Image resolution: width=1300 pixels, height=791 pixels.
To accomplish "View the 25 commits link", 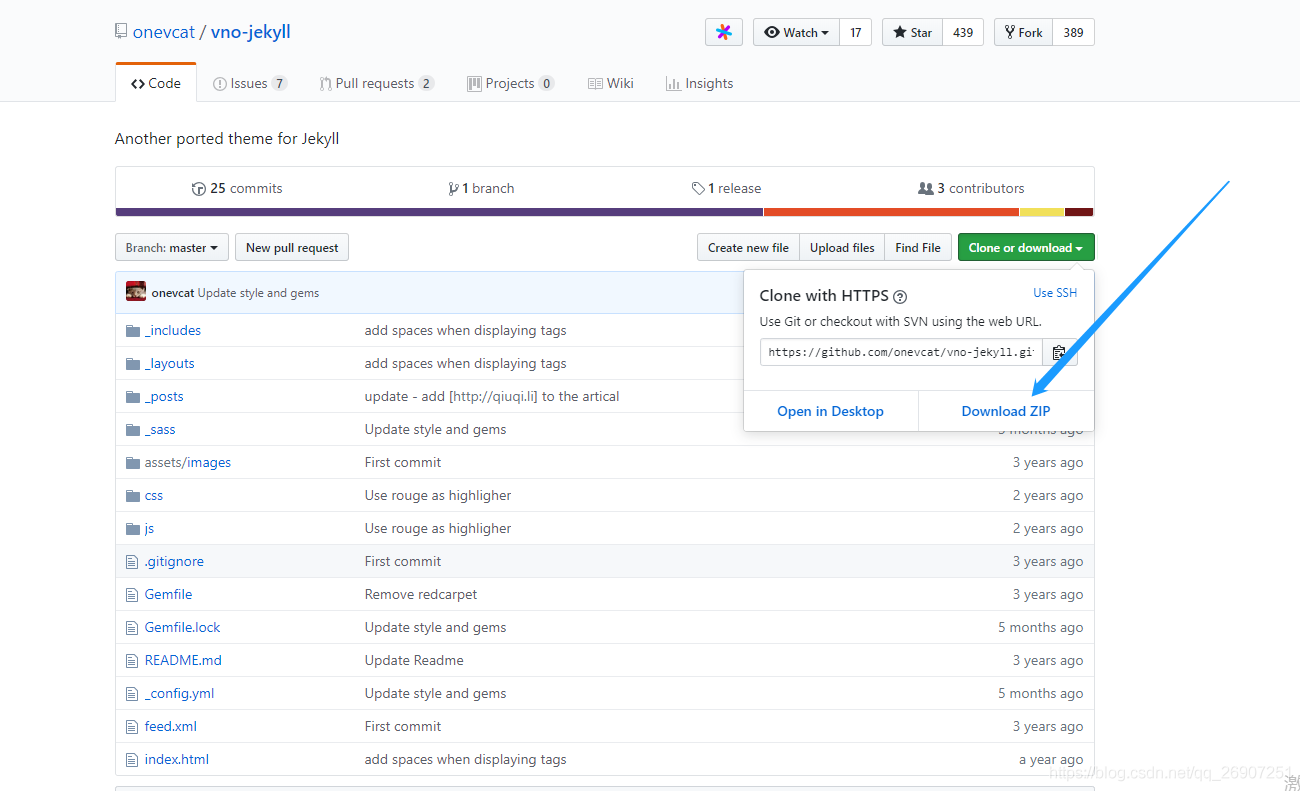I will [x=237, y=188].
